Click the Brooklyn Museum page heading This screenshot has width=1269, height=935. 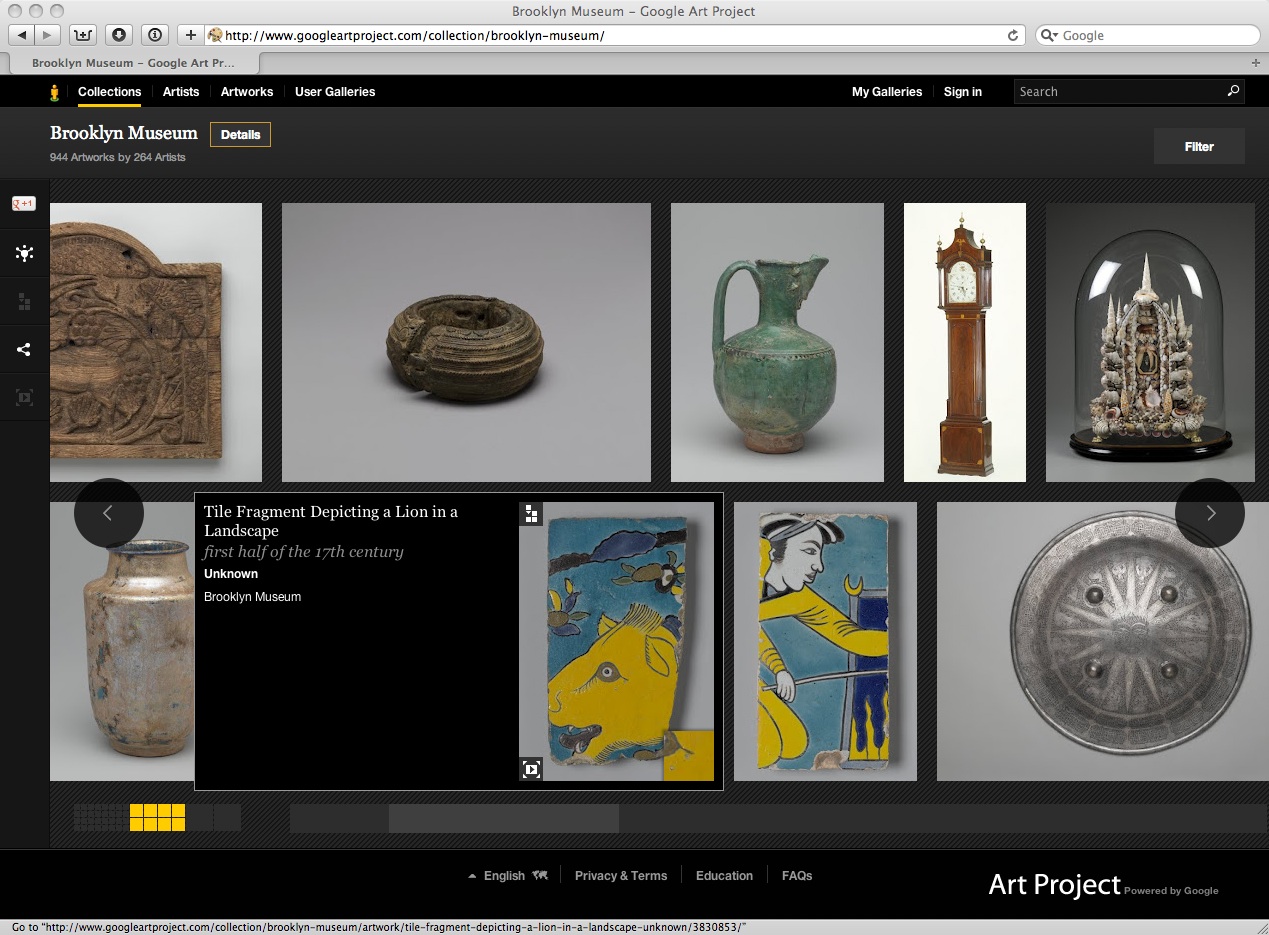pyautogui.click(x=124, y=133)
